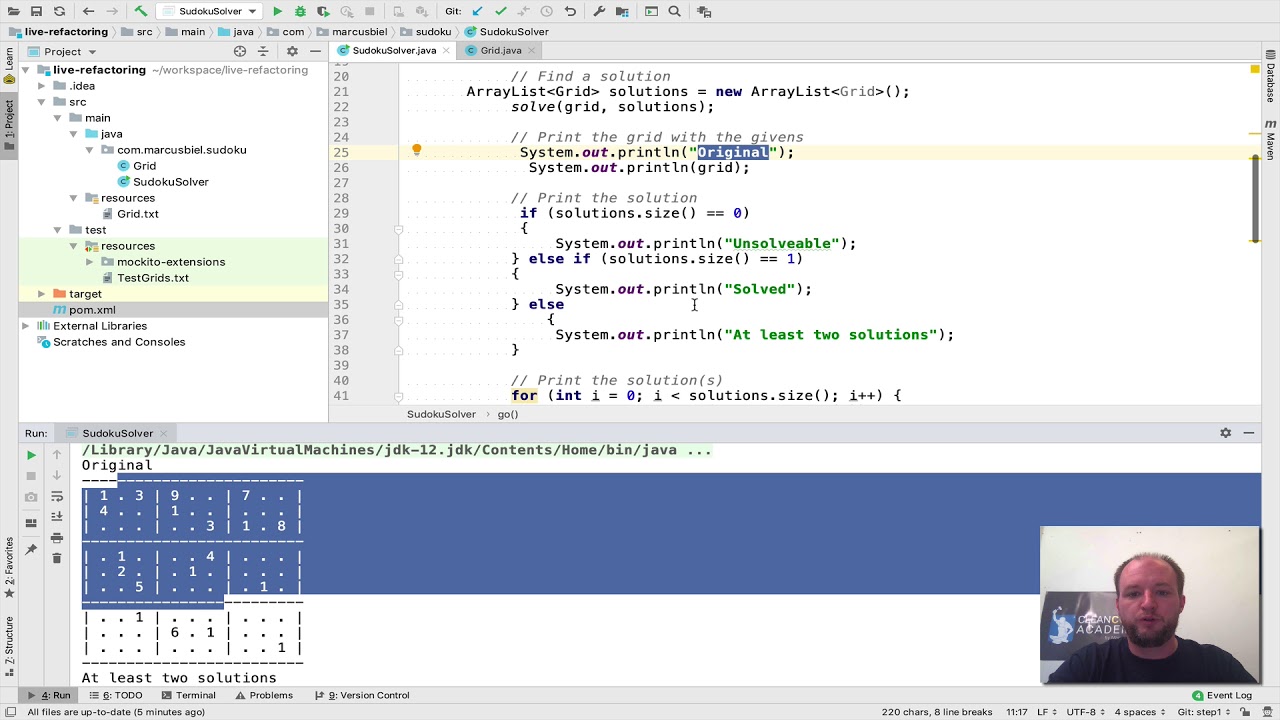Save all files with the floppy icon
1280x720 pixels.
click(36, 11)
